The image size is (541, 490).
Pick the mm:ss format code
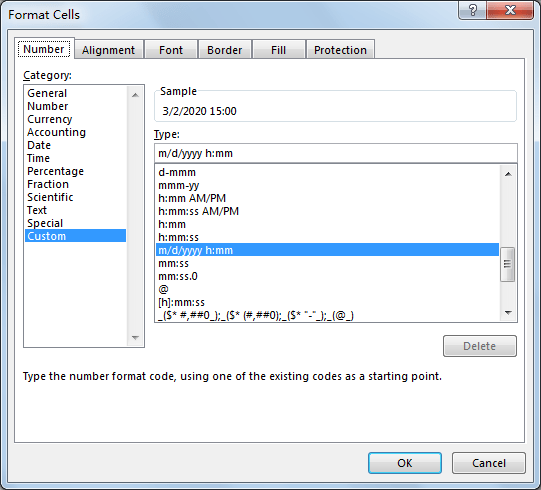point(327,263)
